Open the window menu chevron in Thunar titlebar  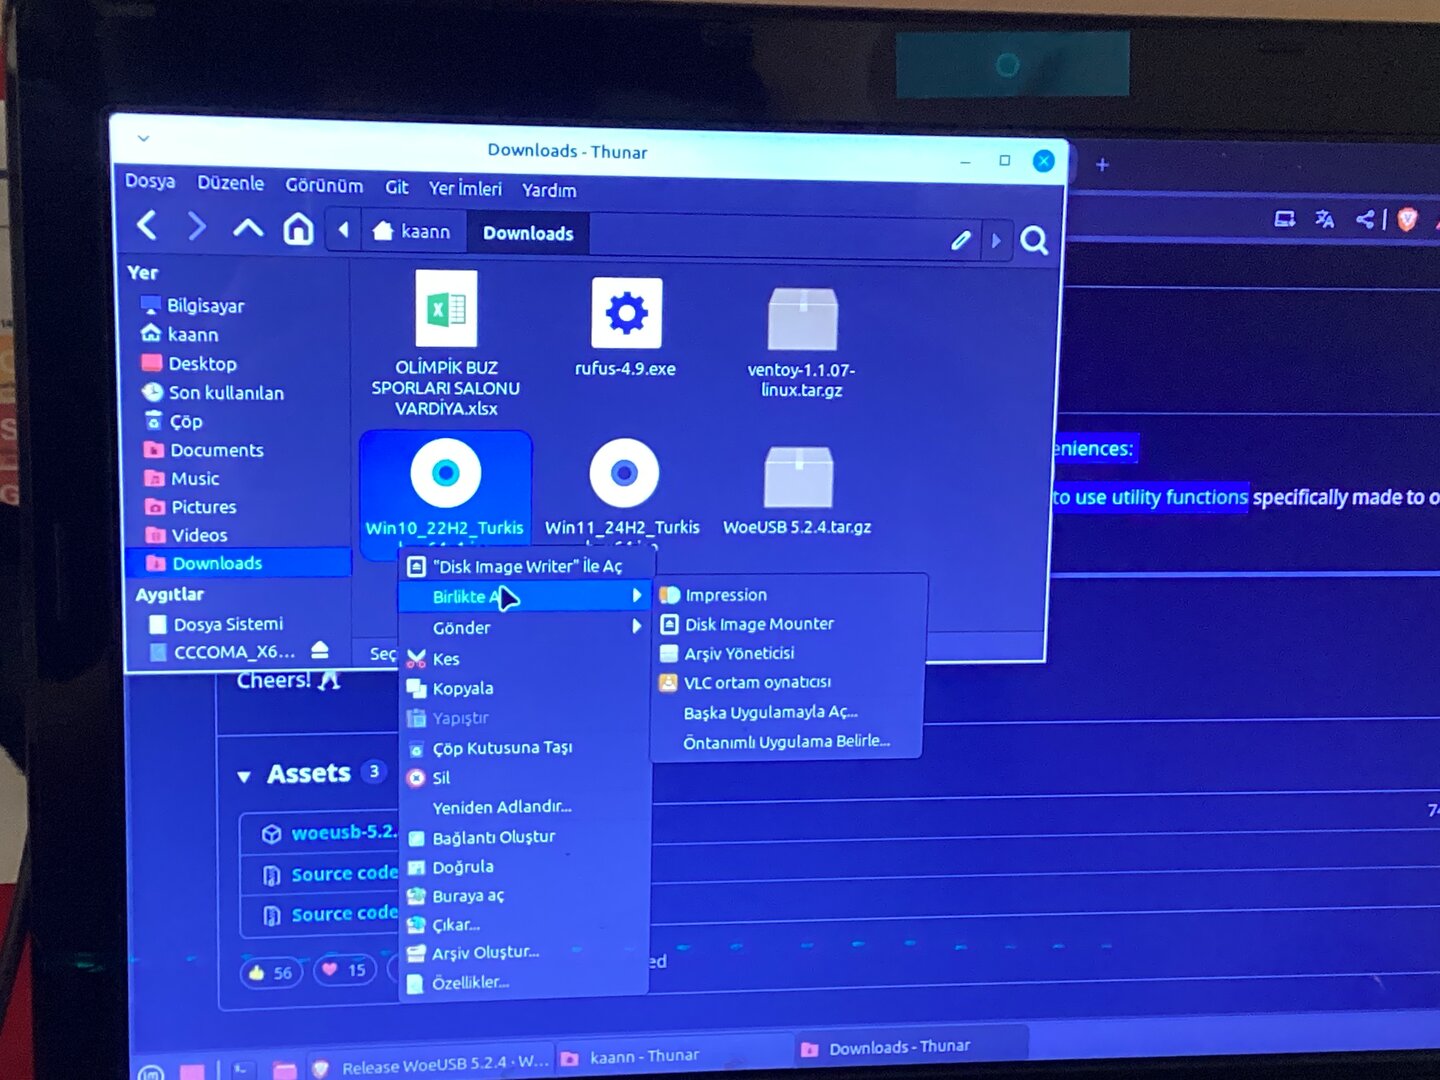click(x=143, y=138)
